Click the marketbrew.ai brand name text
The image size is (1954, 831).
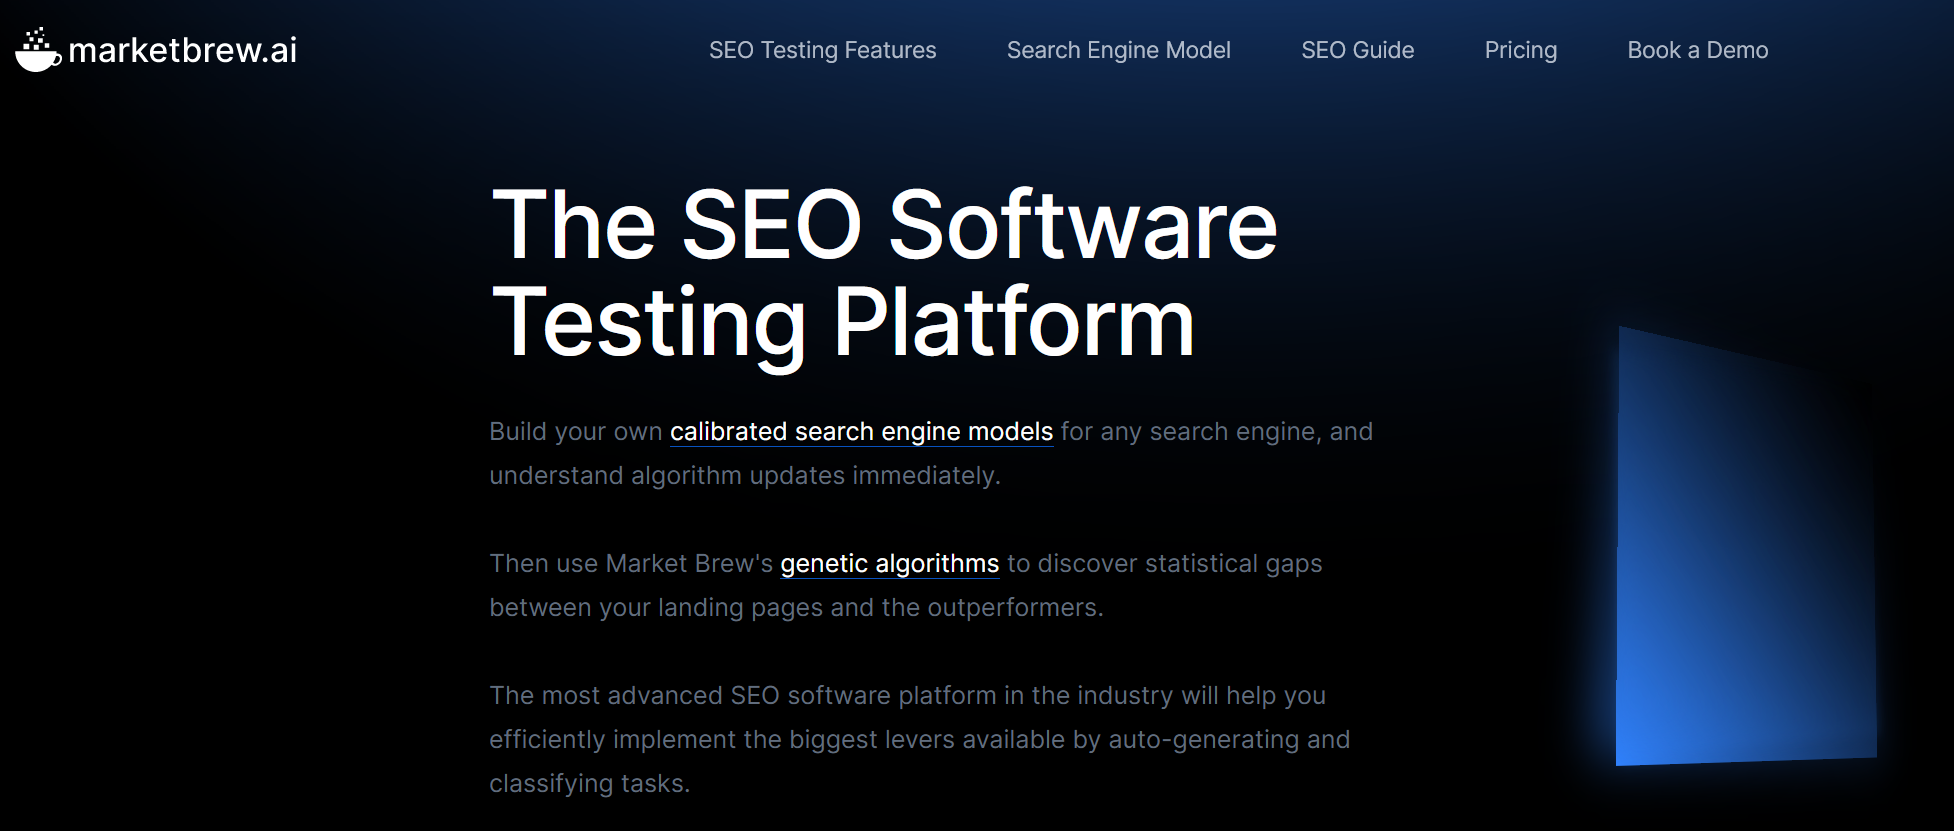click(182, 50)
